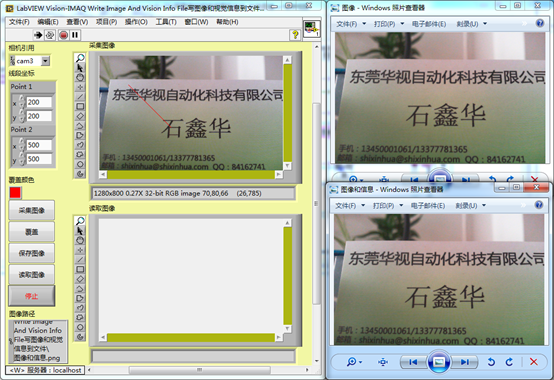Click the 采集图像 acquire image button

[31, 210]
